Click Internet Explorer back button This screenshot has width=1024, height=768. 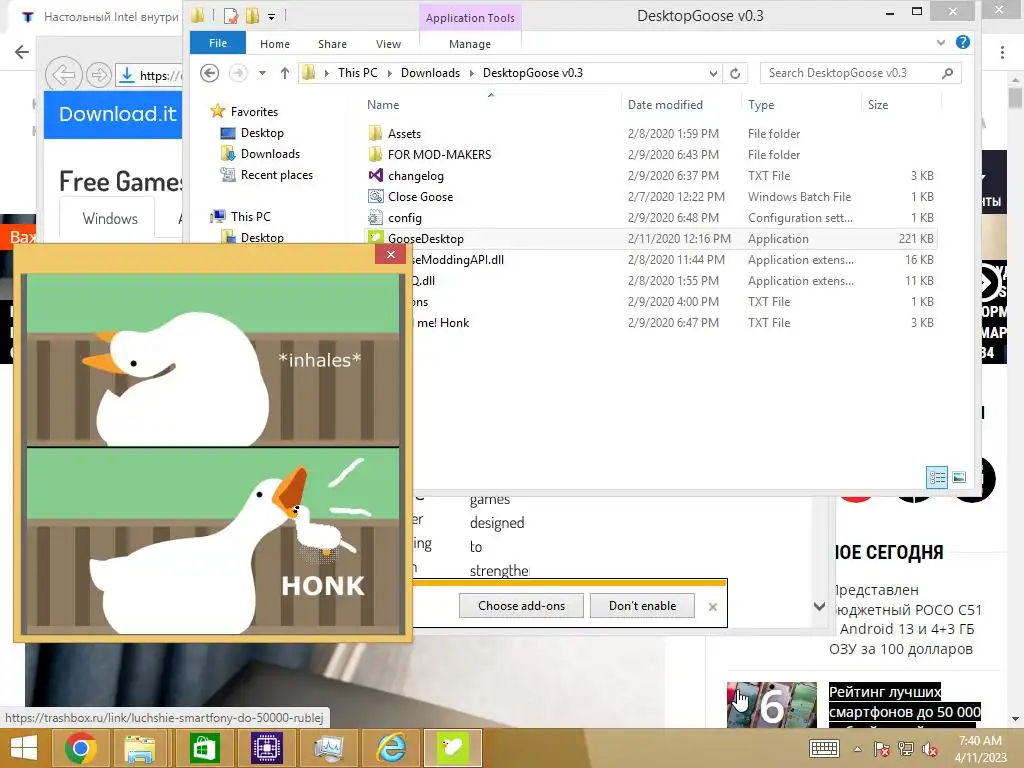pyautogui.click(x=63, y=75)
